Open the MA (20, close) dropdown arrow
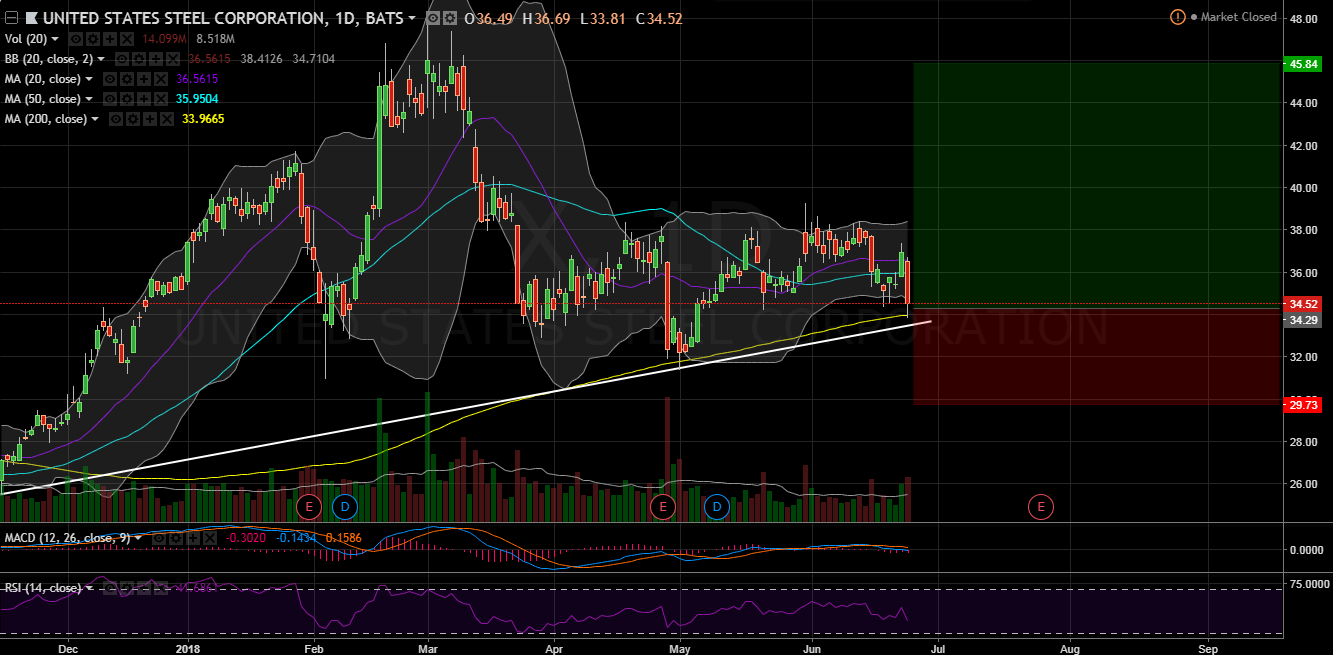Viewport: 1333px width, 655px height. pyautogui.click(x=89, y=79)
